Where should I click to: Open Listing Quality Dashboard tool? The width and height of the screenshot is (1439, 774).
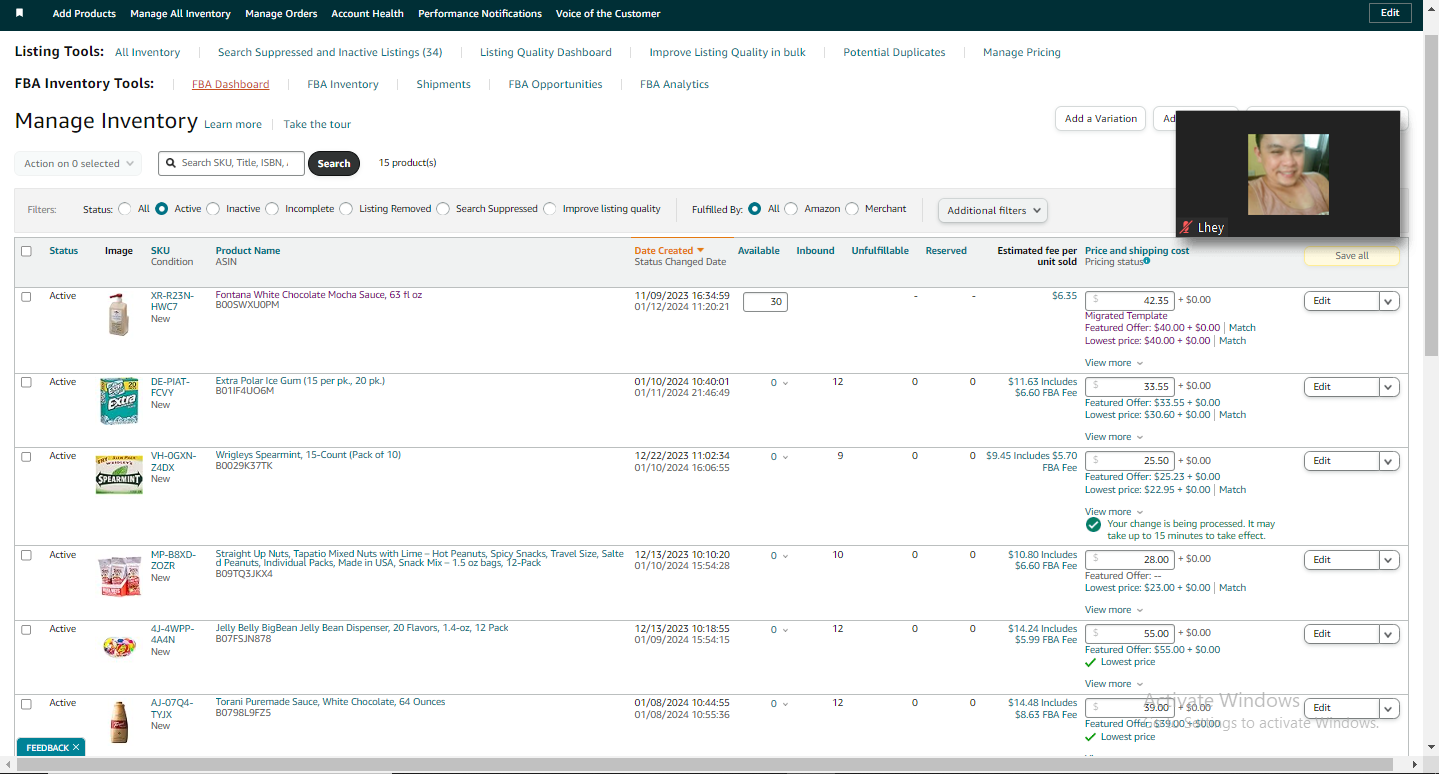546,53
